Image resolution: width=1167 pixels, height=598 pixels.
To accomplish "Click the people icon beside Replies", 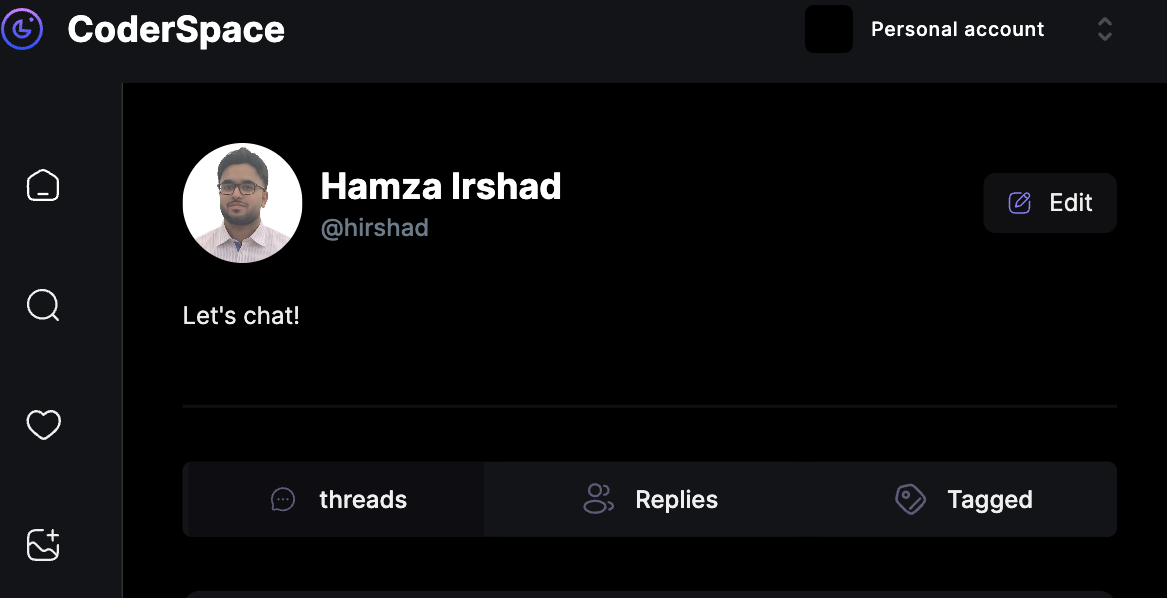I will (598, 499).
